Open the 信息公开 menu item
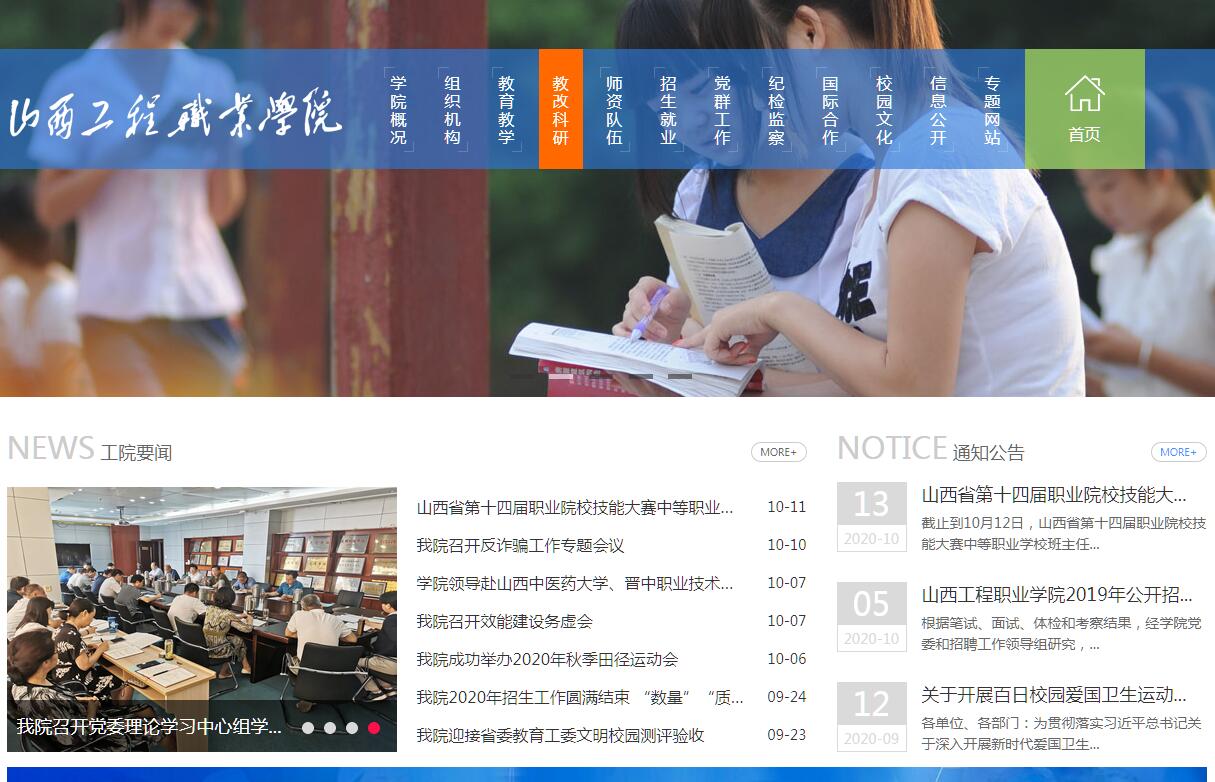The height and width of the screenshot is (782, 1215). [938, 110]
